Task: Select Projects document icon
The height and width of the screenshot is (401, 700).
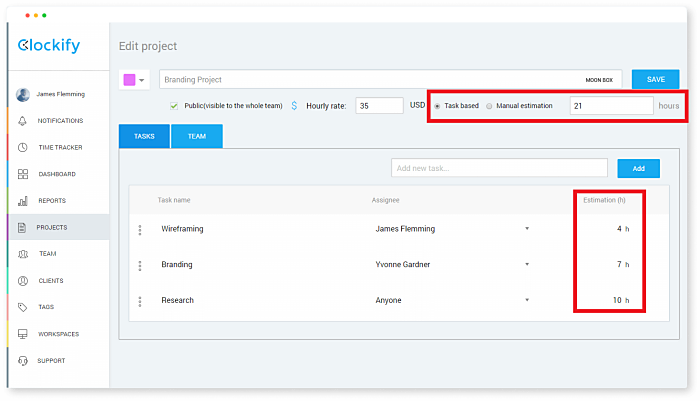Action: pos(22,228)
